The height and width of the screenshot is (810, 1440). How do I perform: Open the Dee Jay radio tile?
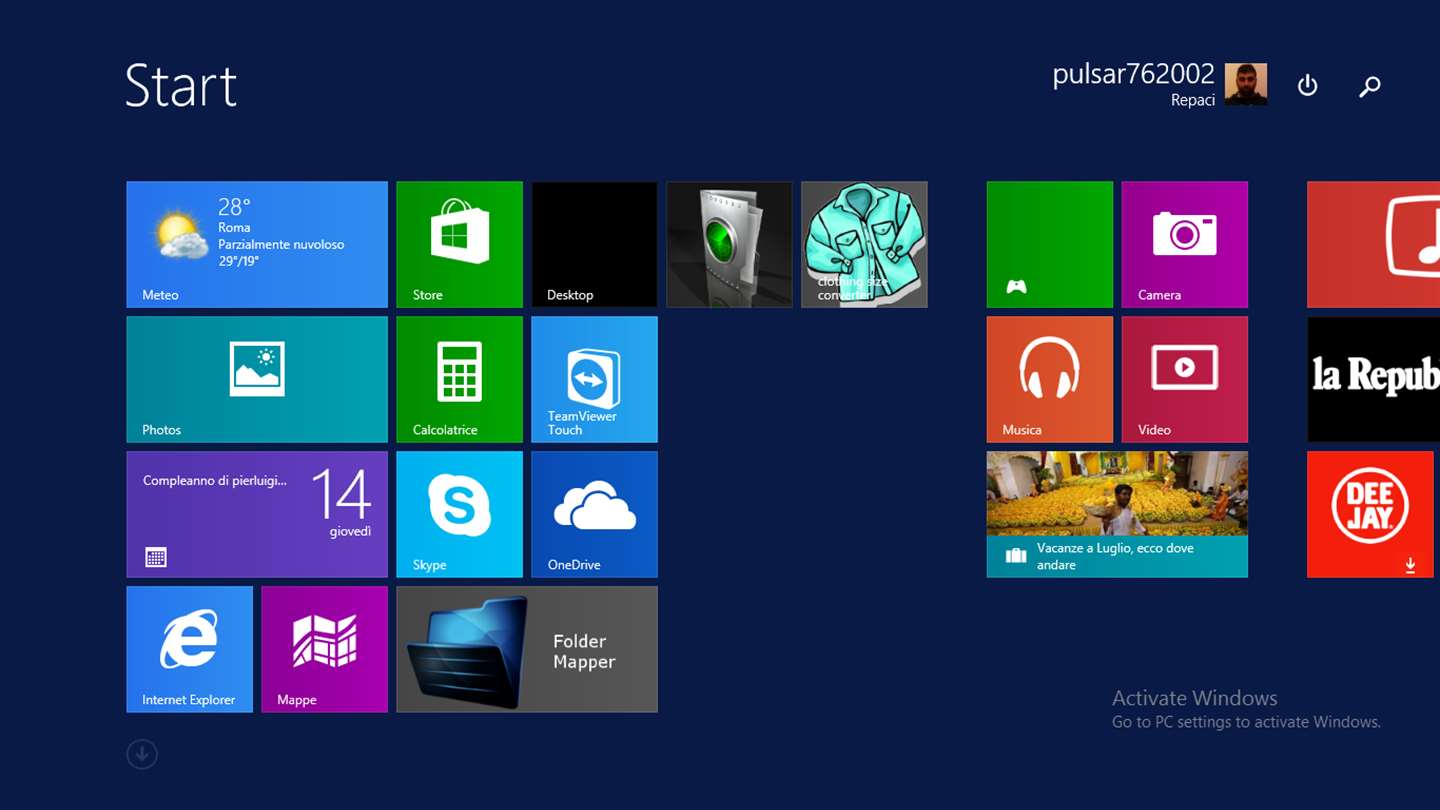1370,514
